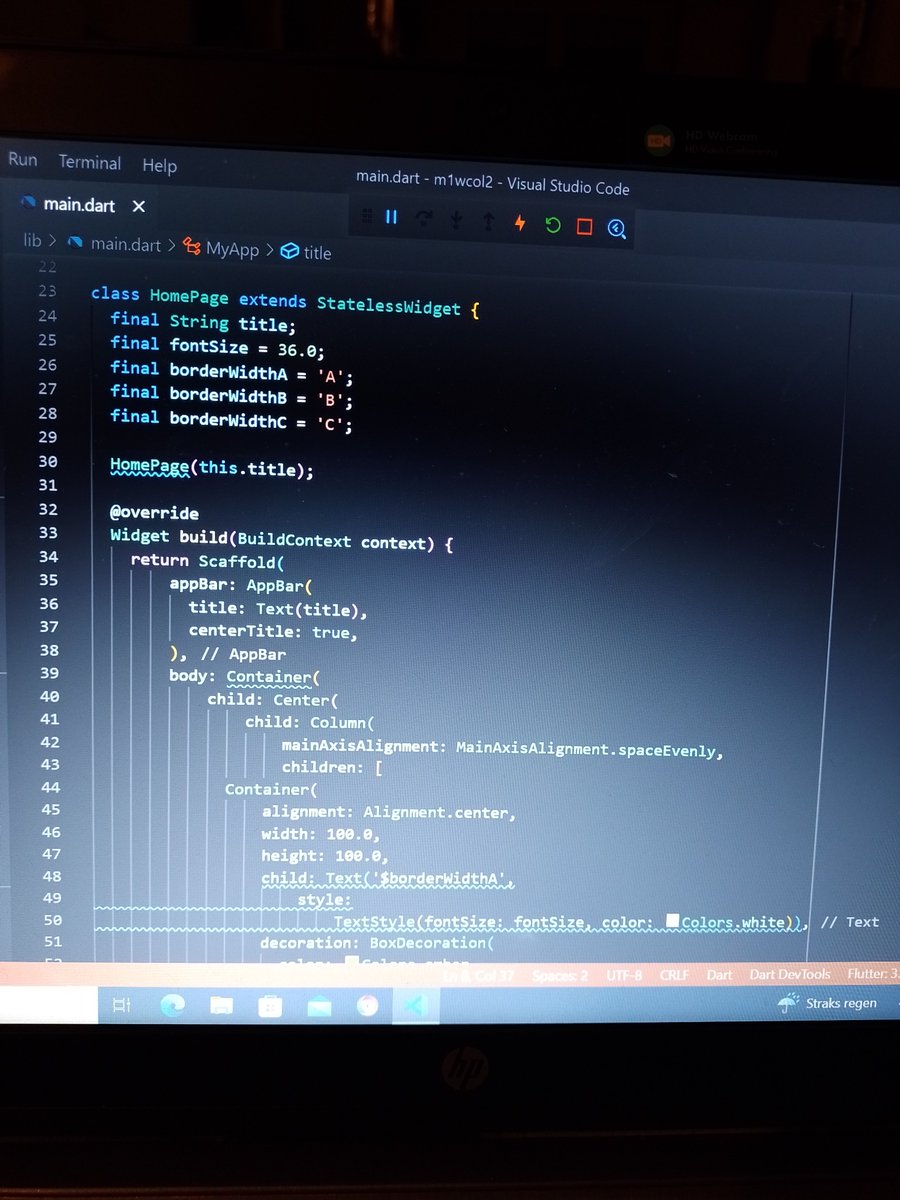Open the Terminal menu

[x=90, y=163]
